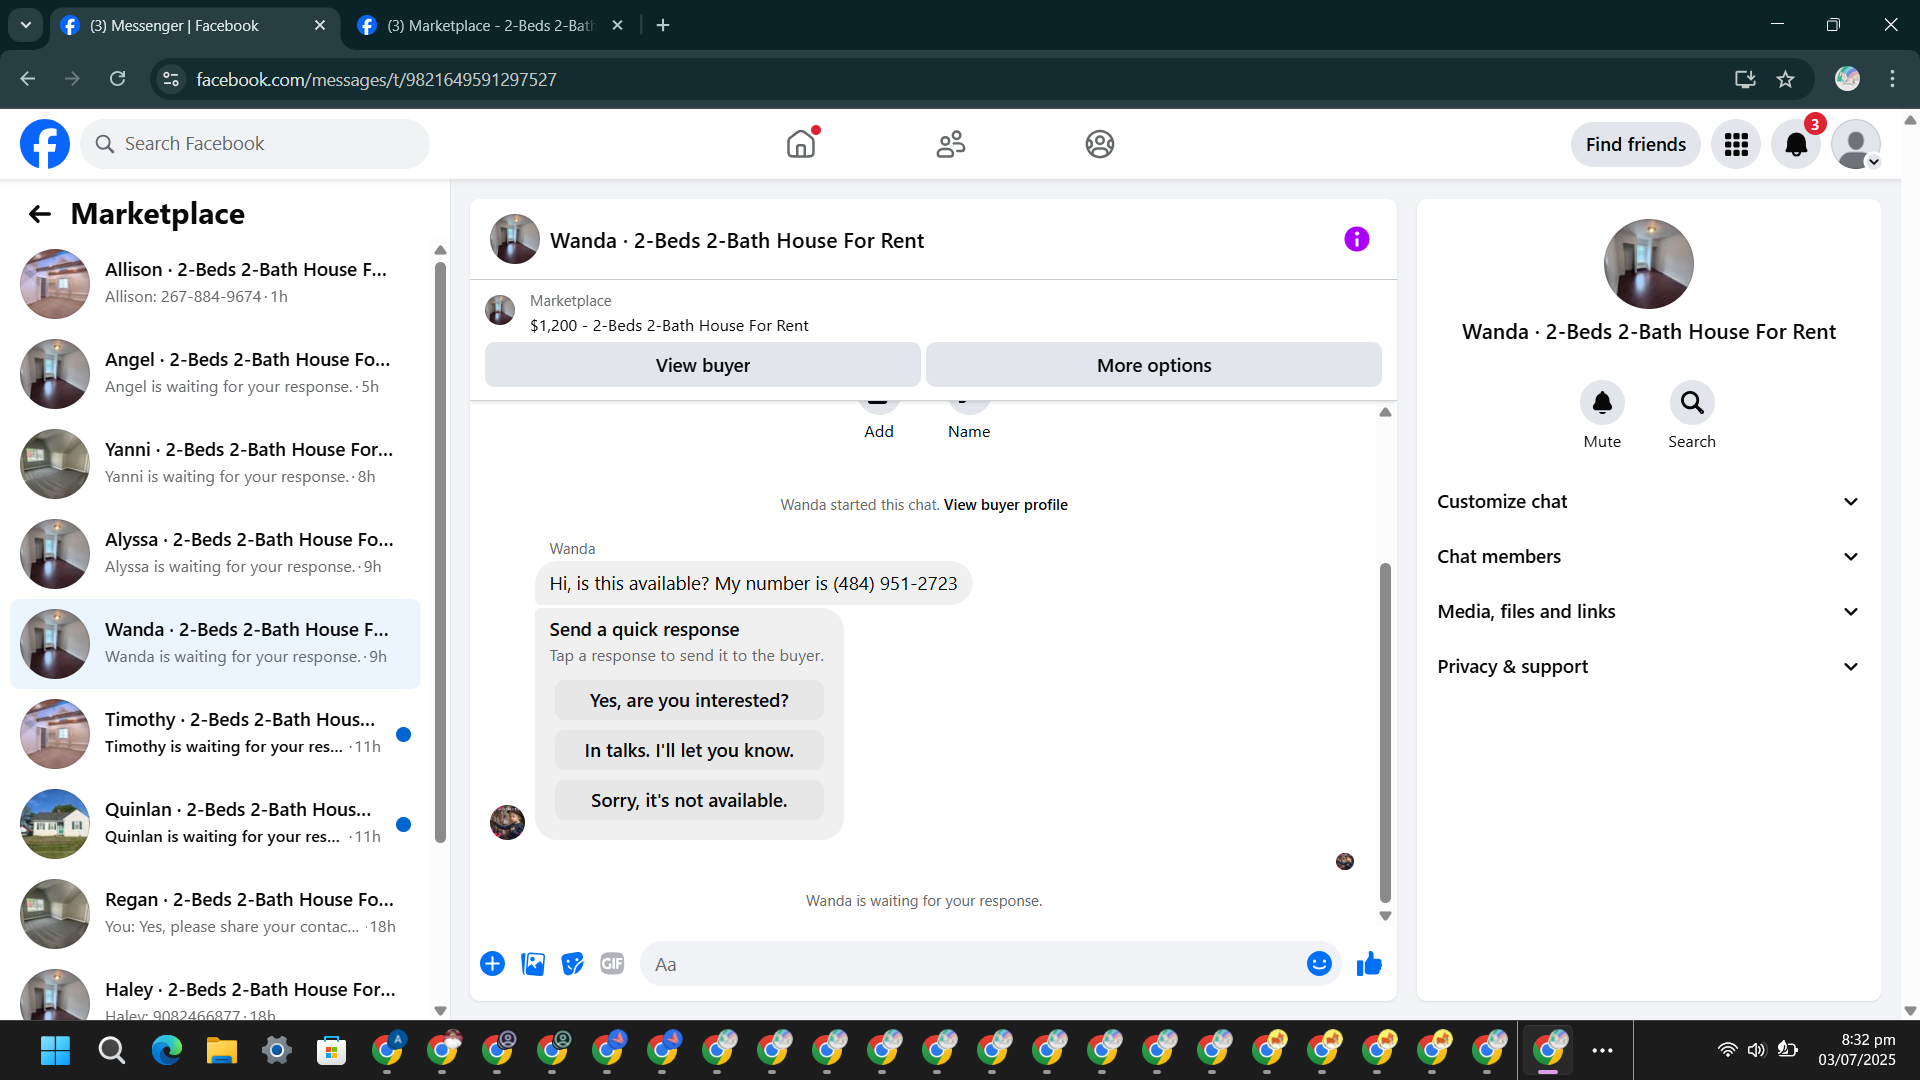
Task: Click the Search Facebook input field
Action: (270, 144)
